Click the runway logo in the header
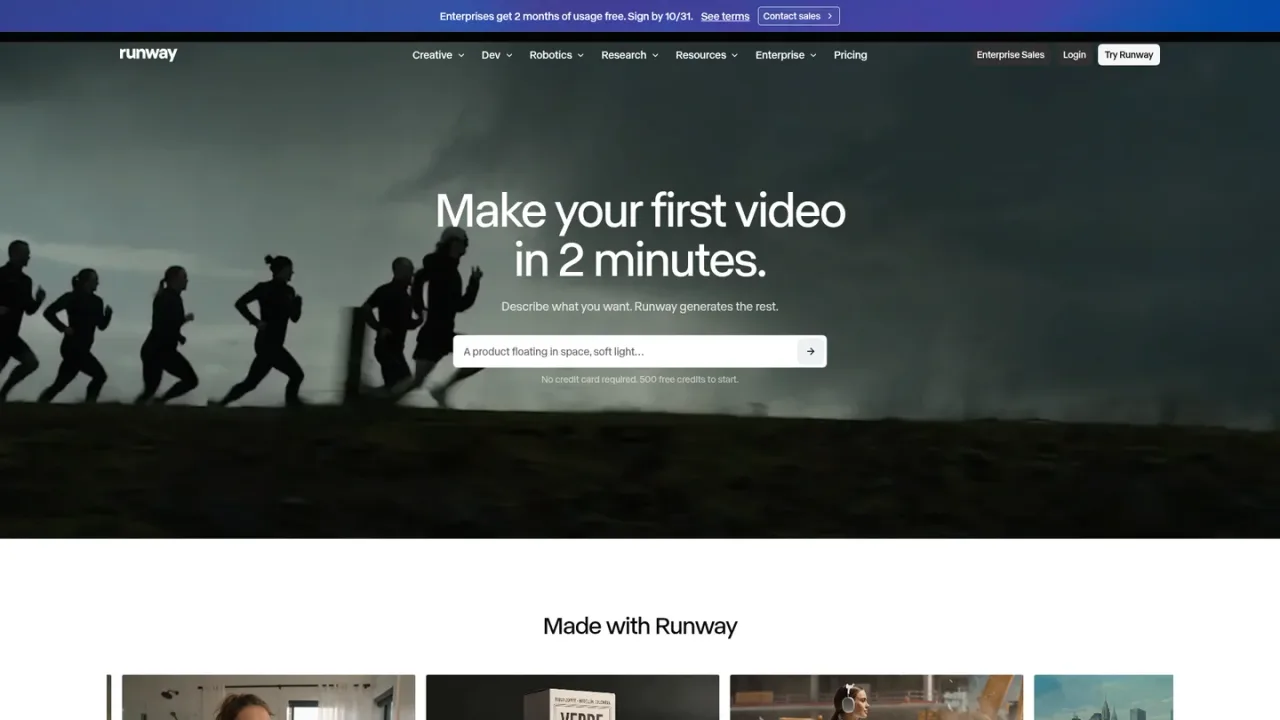Image resolution: width=1280 pixels, height=720 pixels. coord(148,55)
